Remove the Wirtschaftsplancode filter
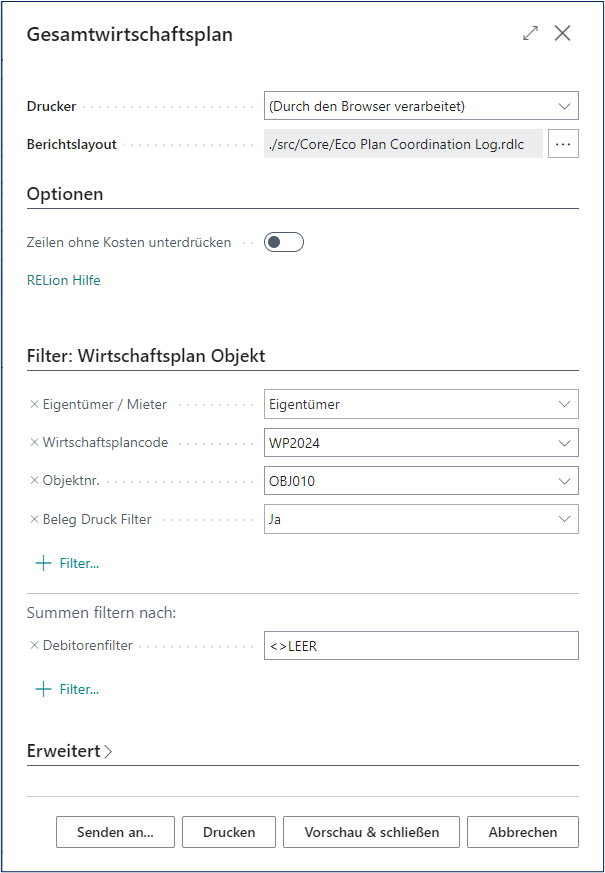The width and height of the screenshot is (605, 873). (x=34, y=442)
